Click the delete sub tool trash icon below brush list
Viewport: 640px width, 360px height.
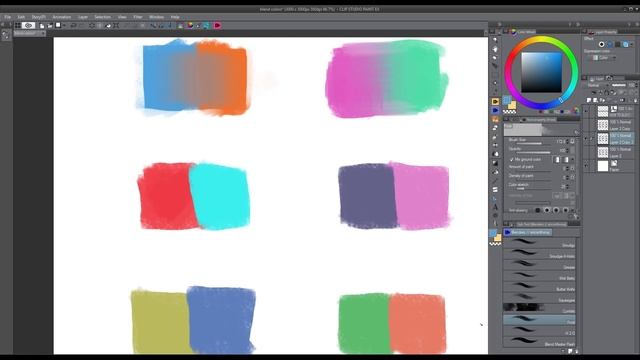[x=576, y=351]
